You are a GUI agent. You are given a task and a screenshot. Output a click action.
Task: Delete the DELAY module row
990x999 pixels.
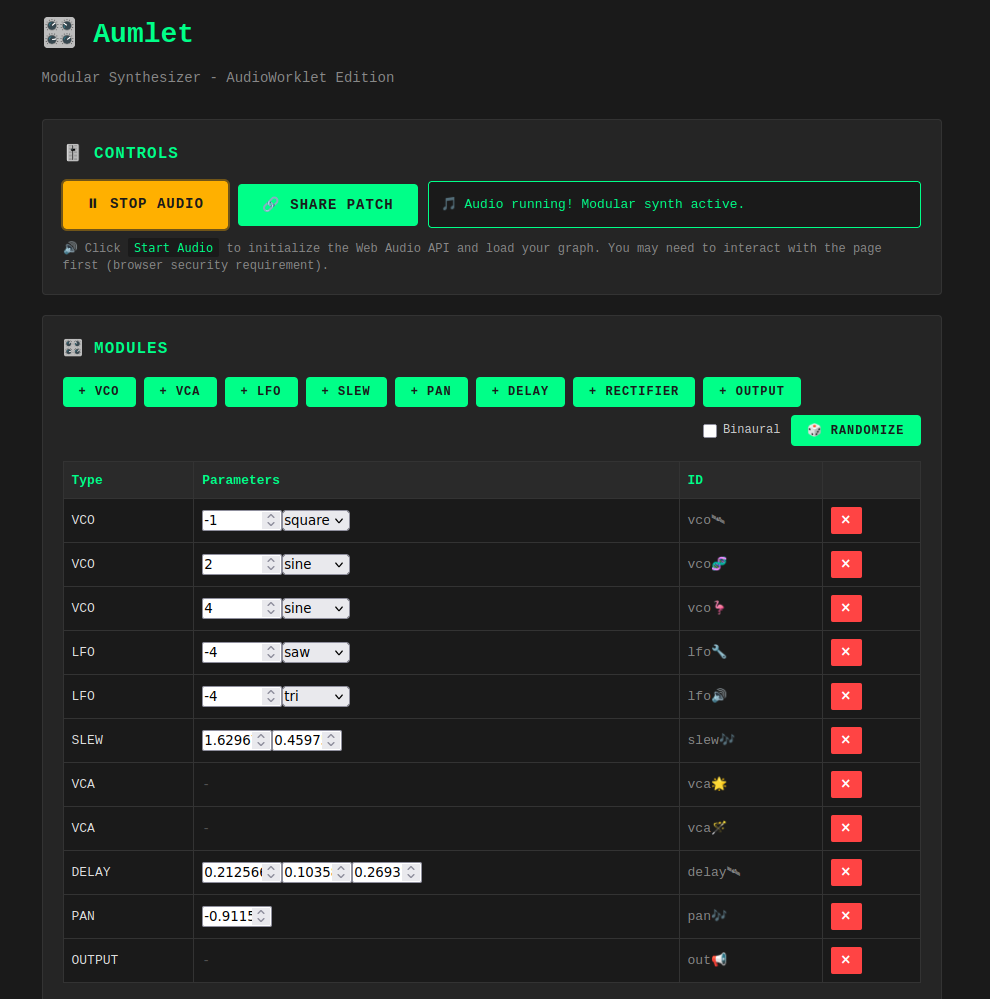click(x=845, y=872)
